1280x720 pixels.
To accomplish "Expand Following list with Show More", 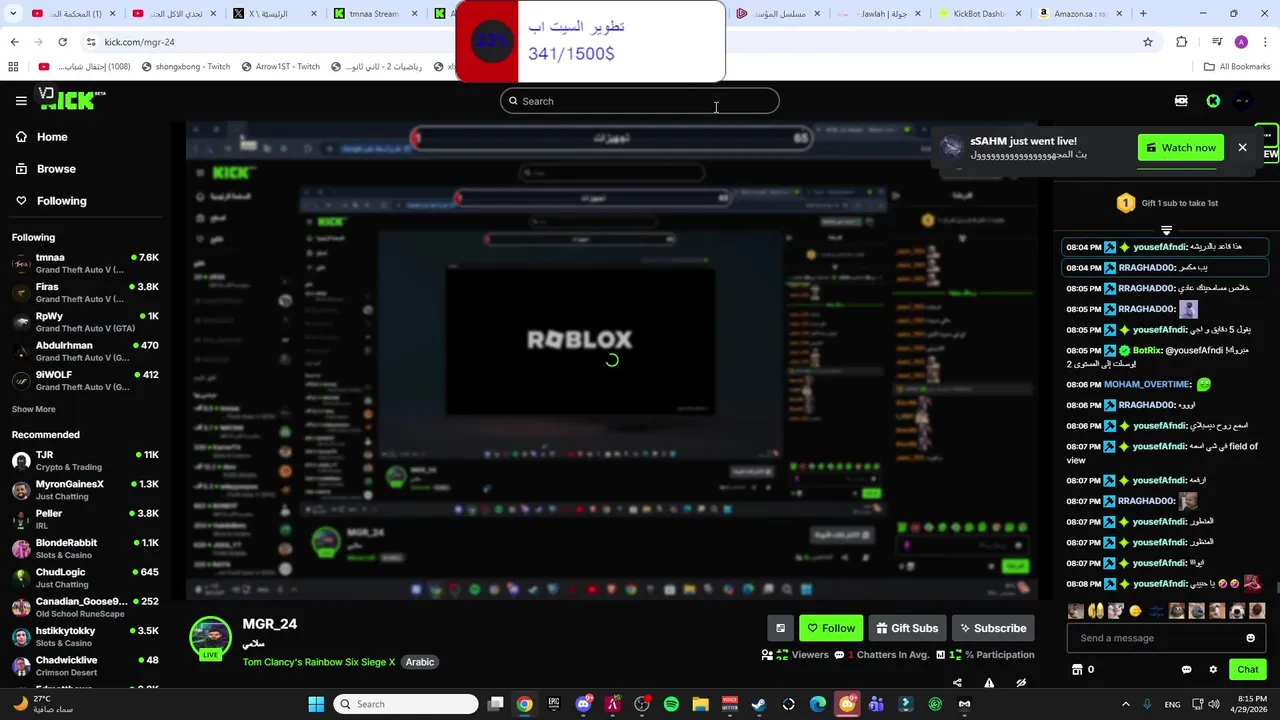I will (x=33, y=409).
